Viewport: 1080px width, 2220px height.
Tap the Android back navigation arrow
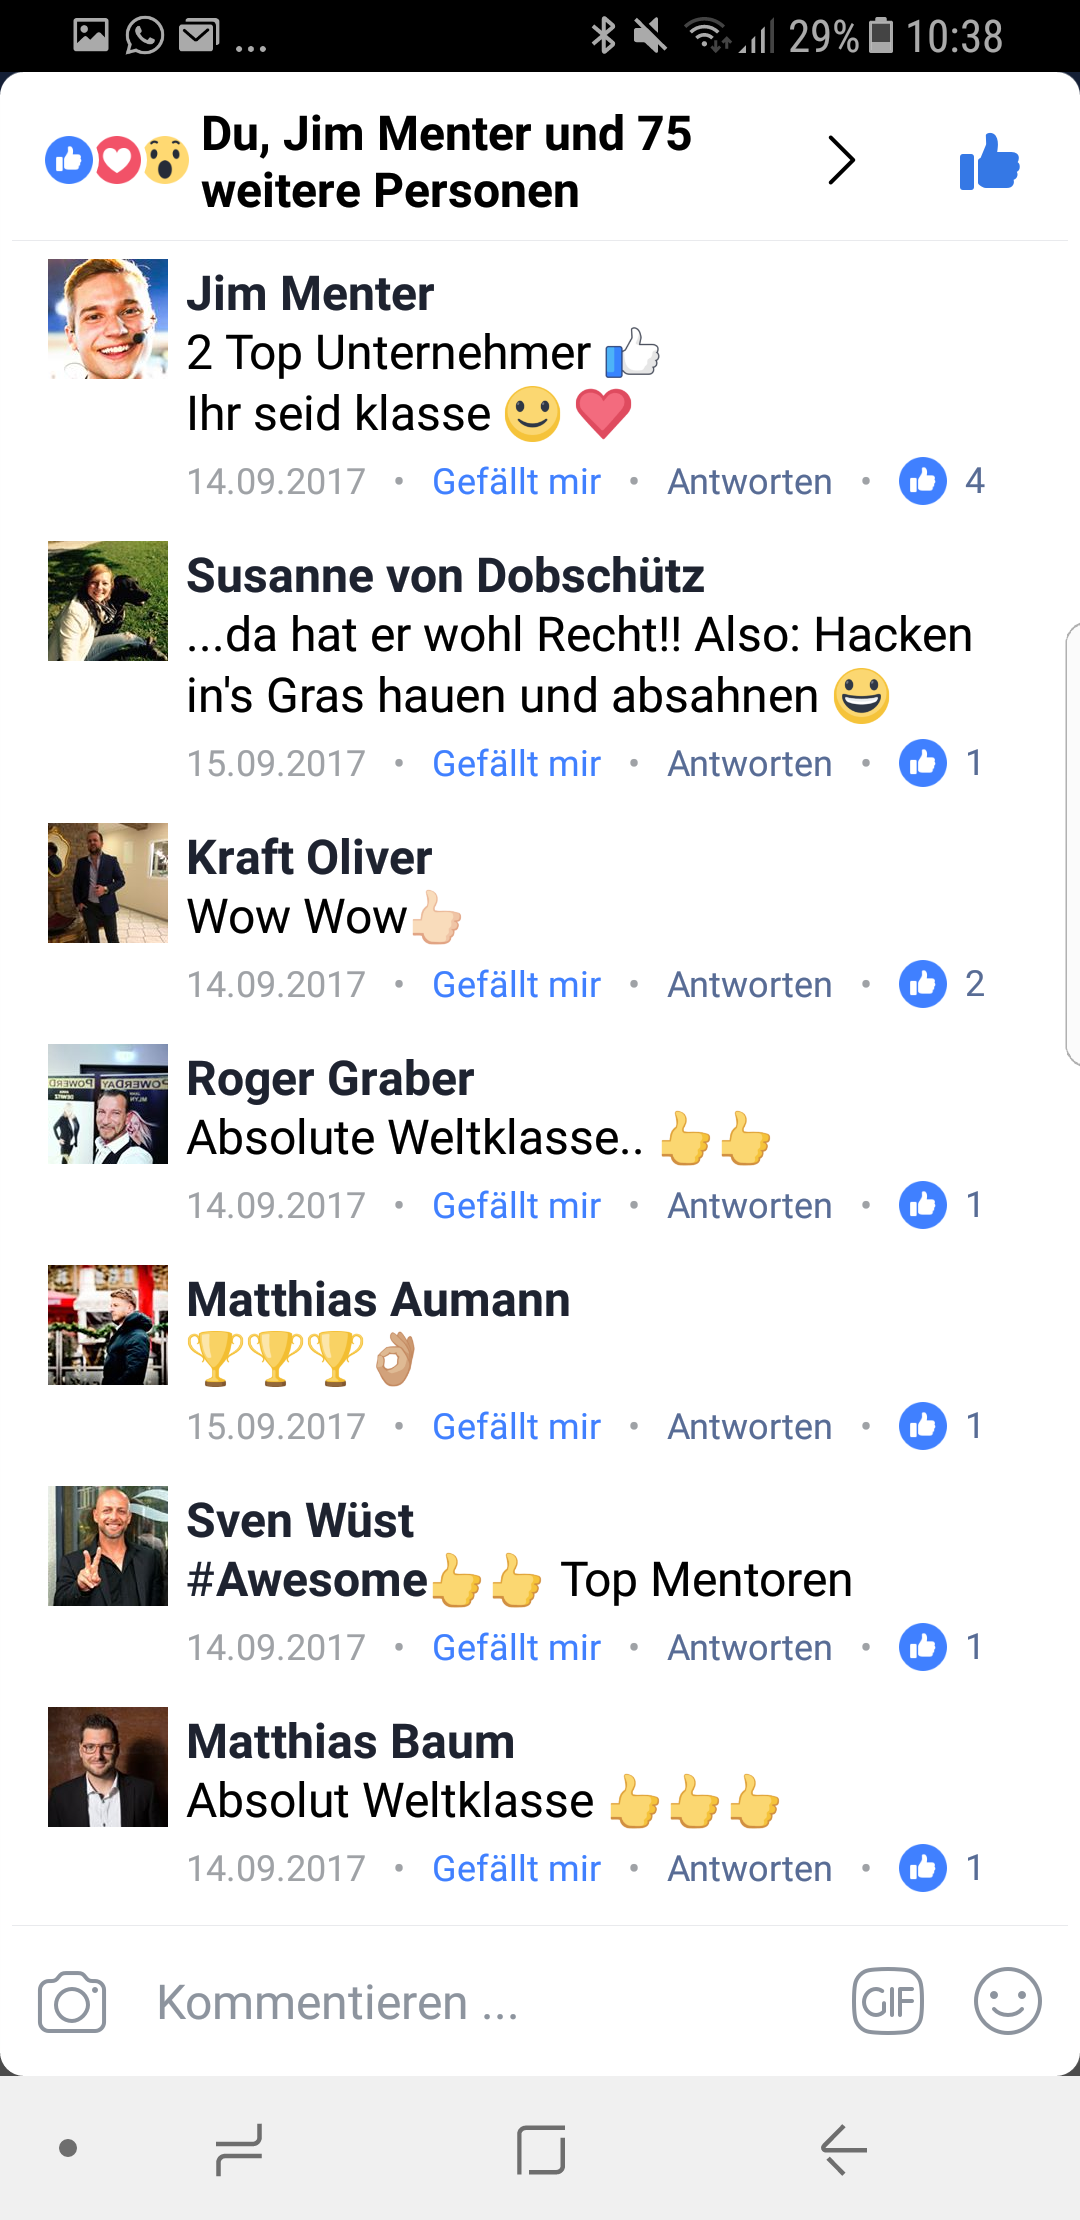[x=843, y=2149]
